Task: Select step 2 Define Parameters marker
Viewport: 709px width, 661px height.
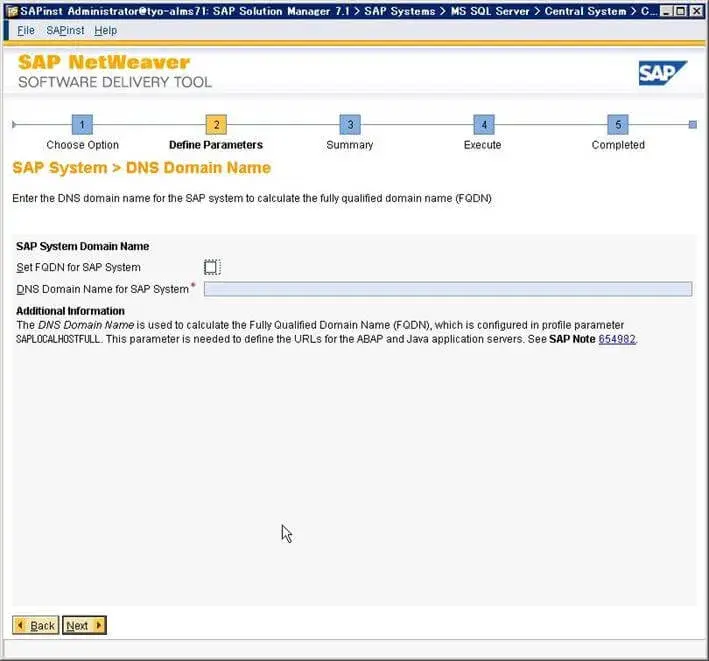Action: [x=216, y=124]
